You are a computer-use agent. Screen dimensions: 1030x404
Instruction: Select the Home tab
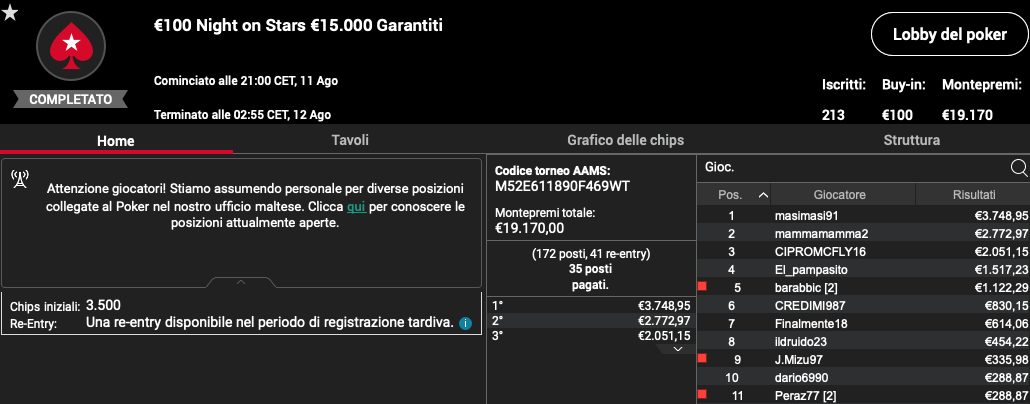tap(116, 141)
